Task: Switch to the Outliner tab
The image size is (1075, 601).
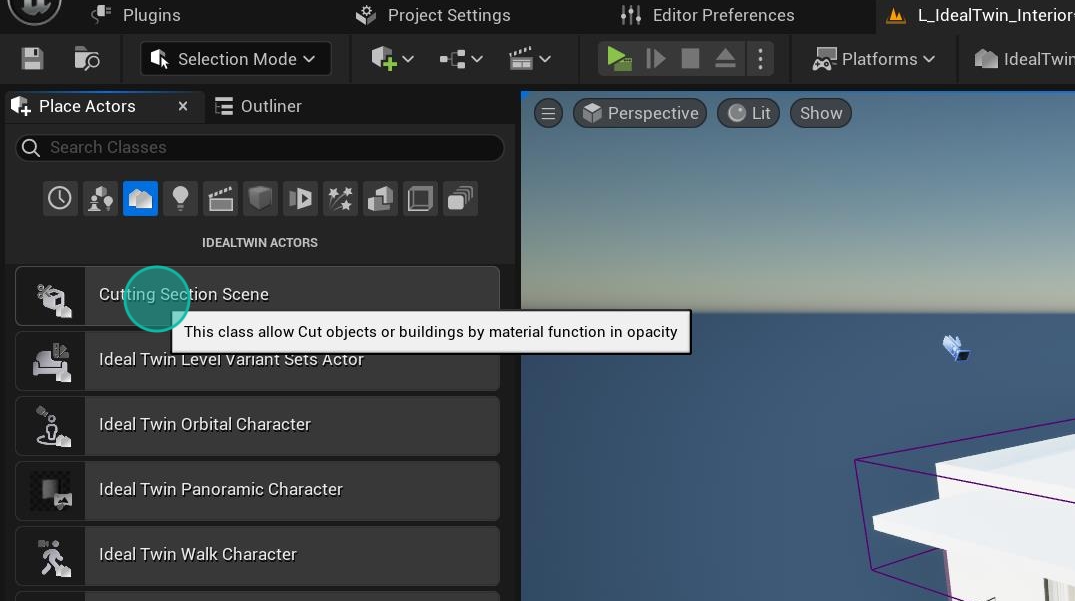Action: [x=258, y=106]
